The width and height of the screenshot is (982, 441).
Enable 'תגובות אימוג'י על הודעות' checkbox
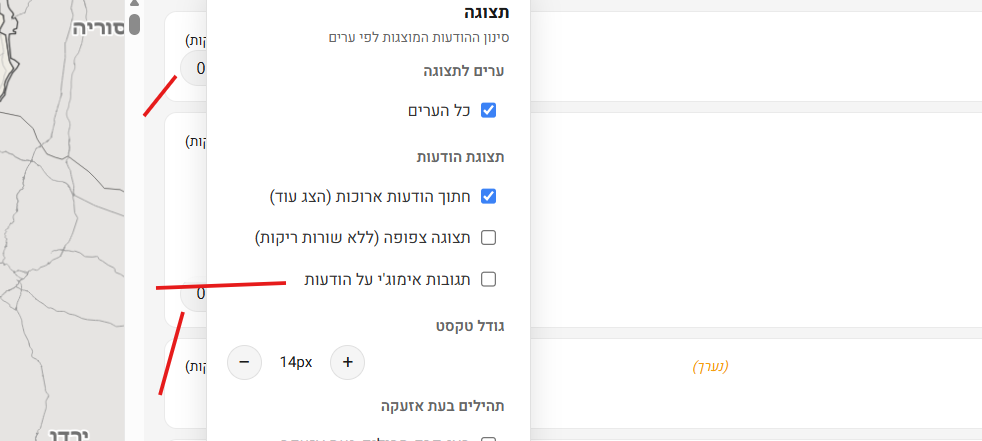click(x=489, y=279)
